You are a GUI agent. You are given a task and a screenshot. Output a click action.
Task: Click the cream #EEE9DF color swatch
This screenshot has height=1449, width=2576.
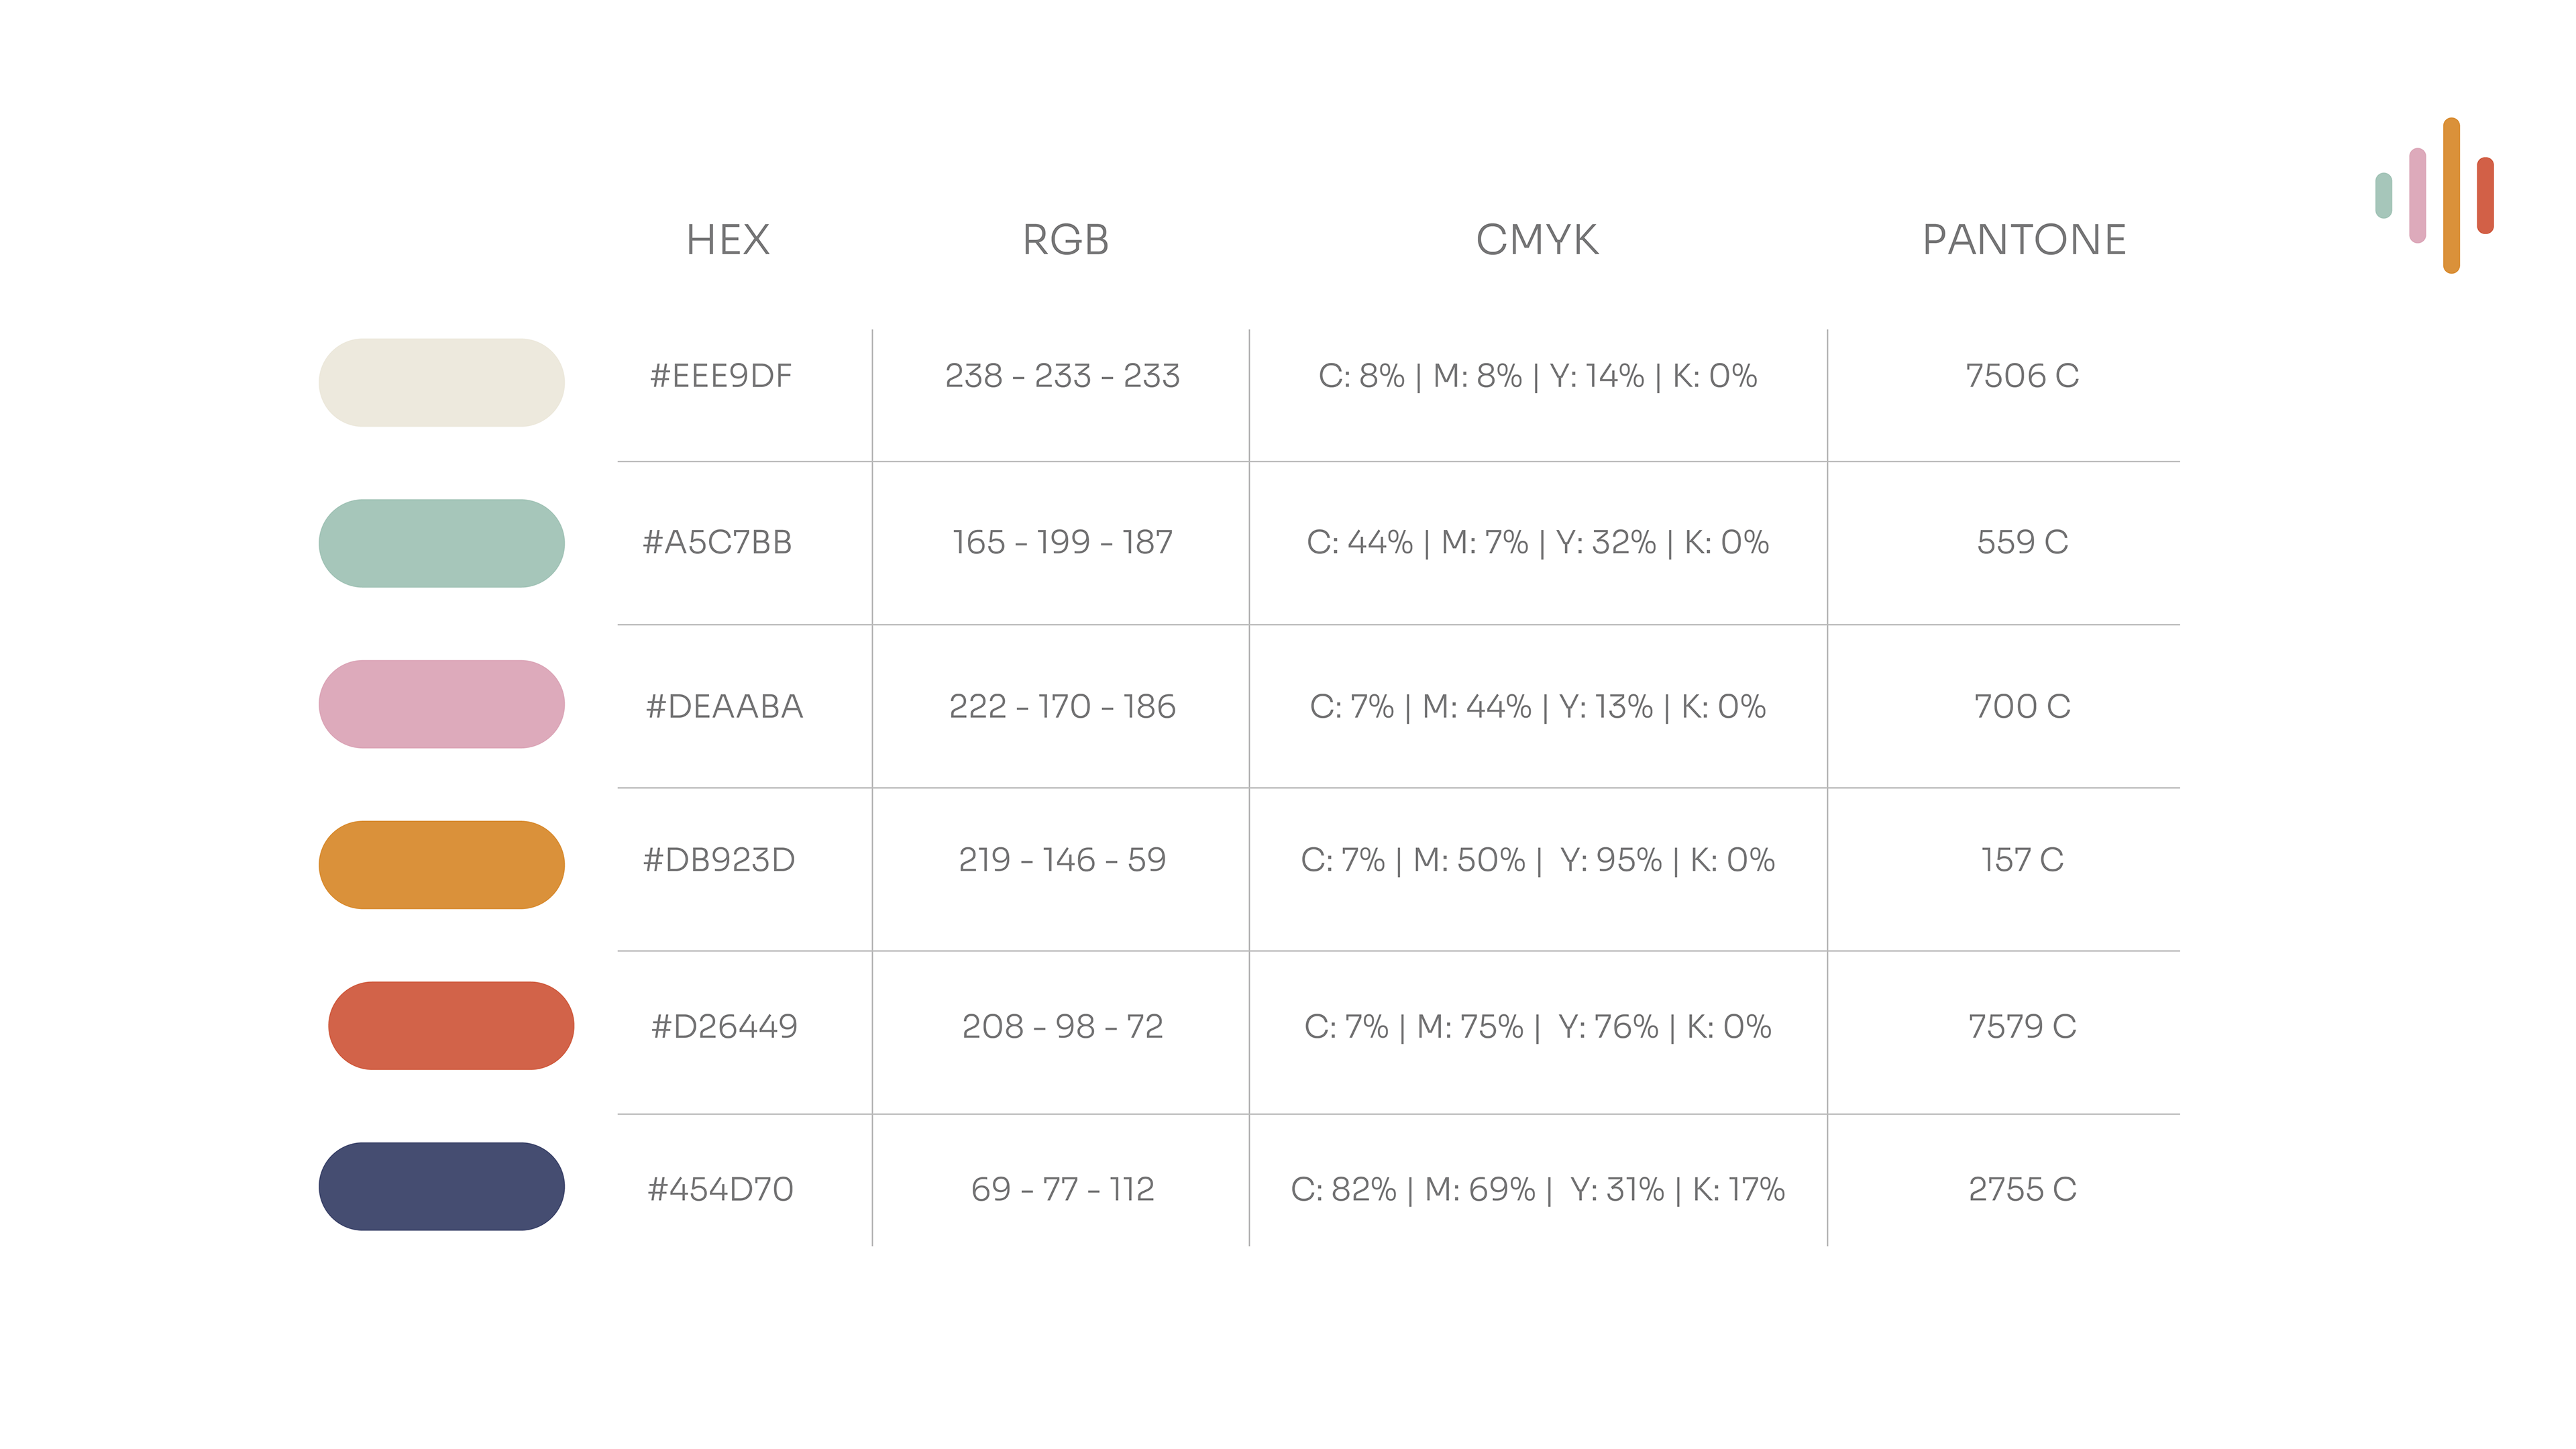click(x=441, y=383)
